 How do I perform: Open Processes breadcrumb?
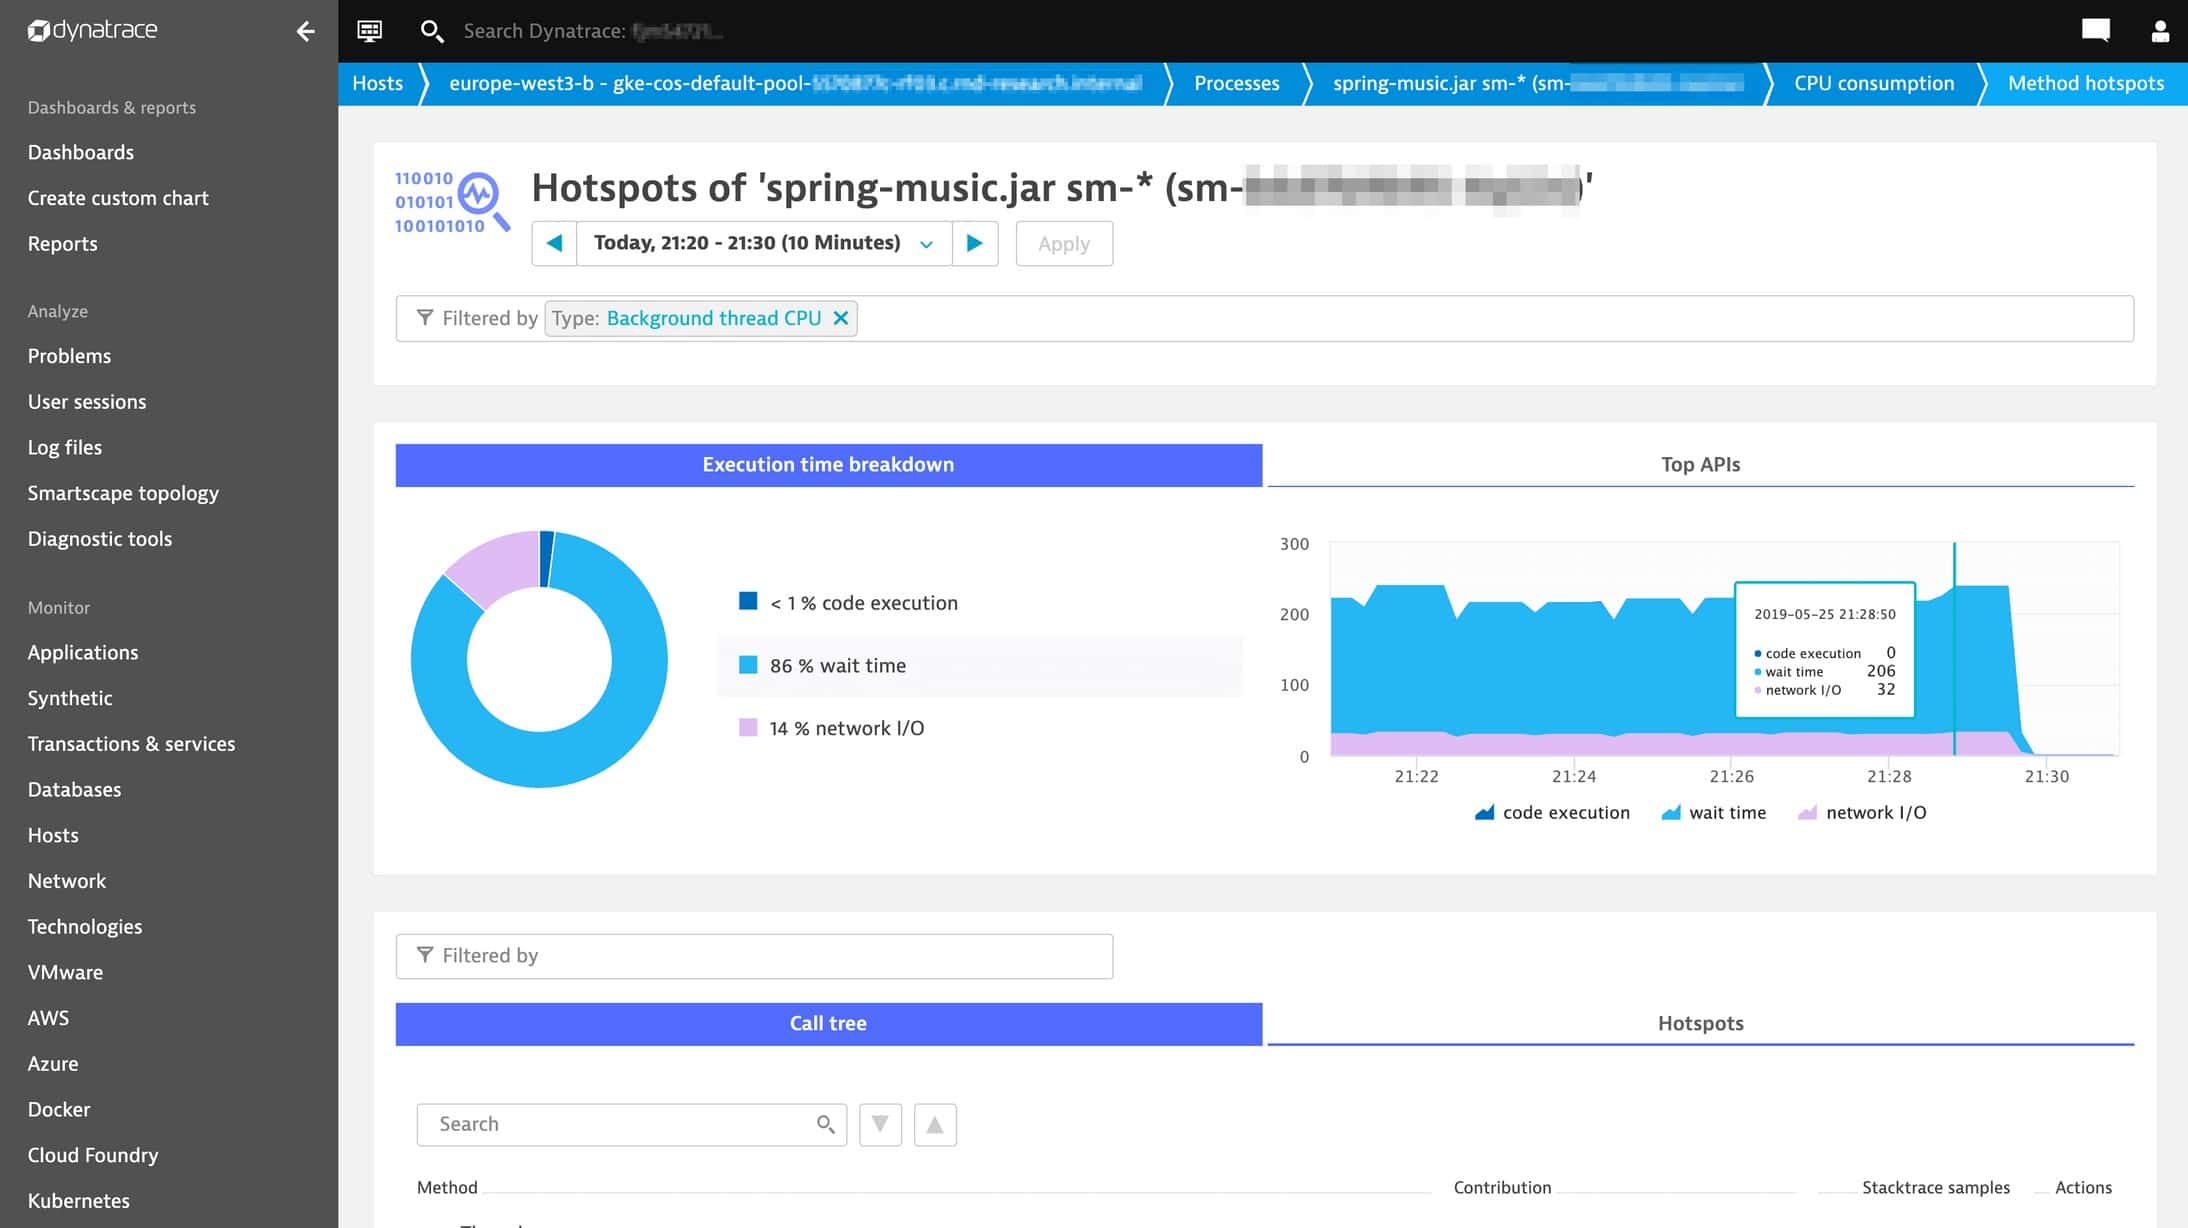(x=1236, y=83)
